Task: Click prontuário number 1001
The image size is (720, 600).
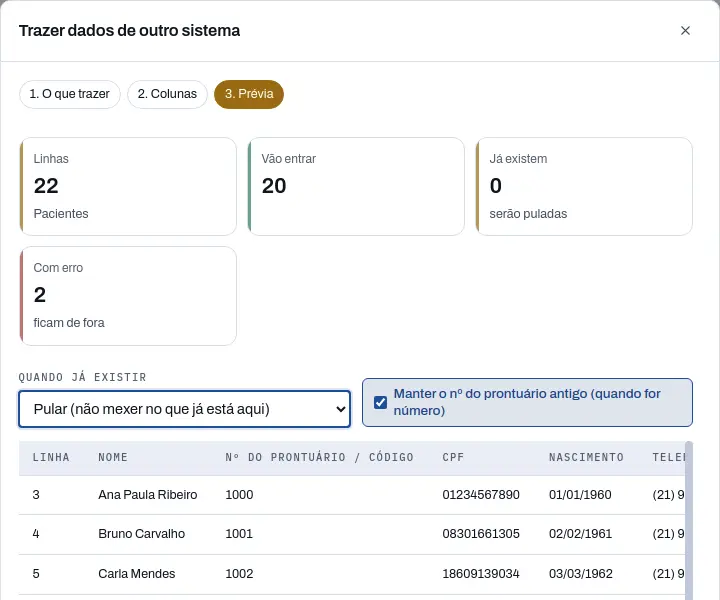Action: [x=239, y=533]
